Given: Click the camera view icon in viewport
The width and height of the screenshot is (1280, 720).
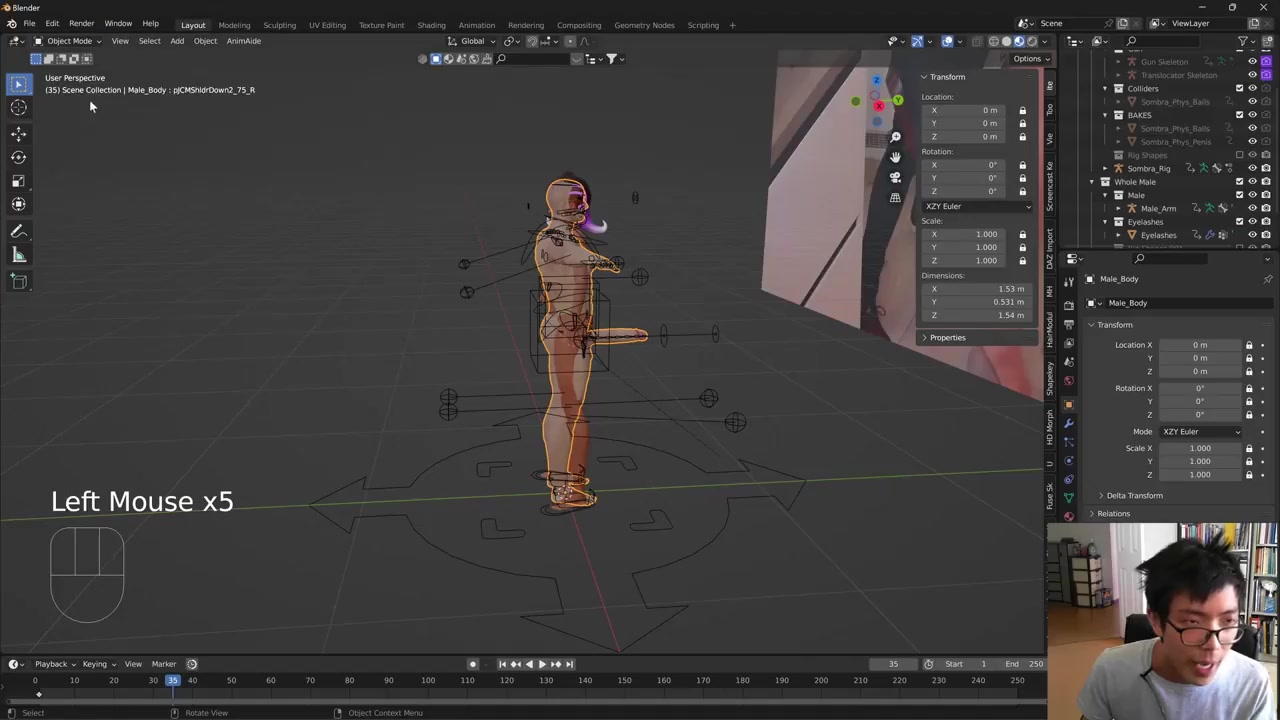Looking at the screenshot, I should click(x=895, y=177).
